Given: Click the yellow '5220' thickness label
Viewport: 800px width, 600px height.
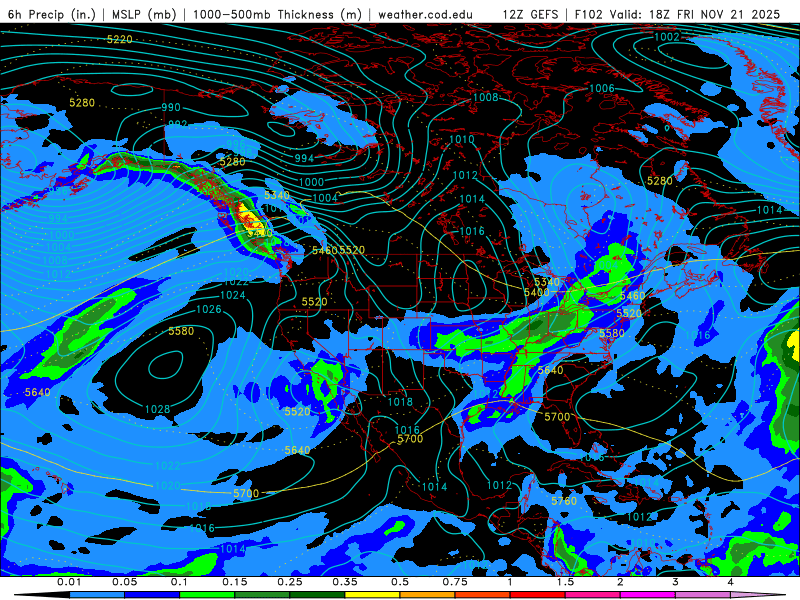Looking at the screenshot, I should coord(119,39).
